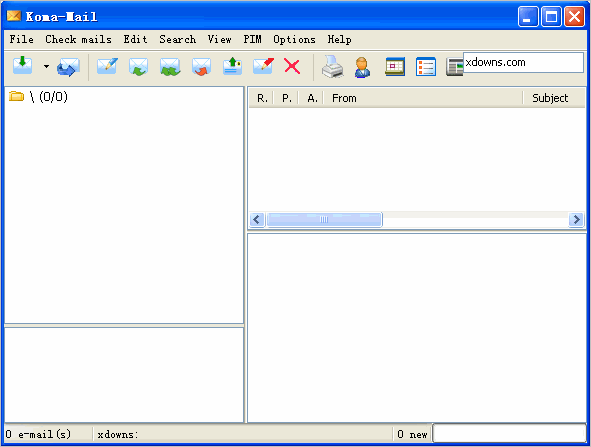The width and height of the screenshot is (591, 447).
Task: Open the Search menu
Action: tap(178, 39)
